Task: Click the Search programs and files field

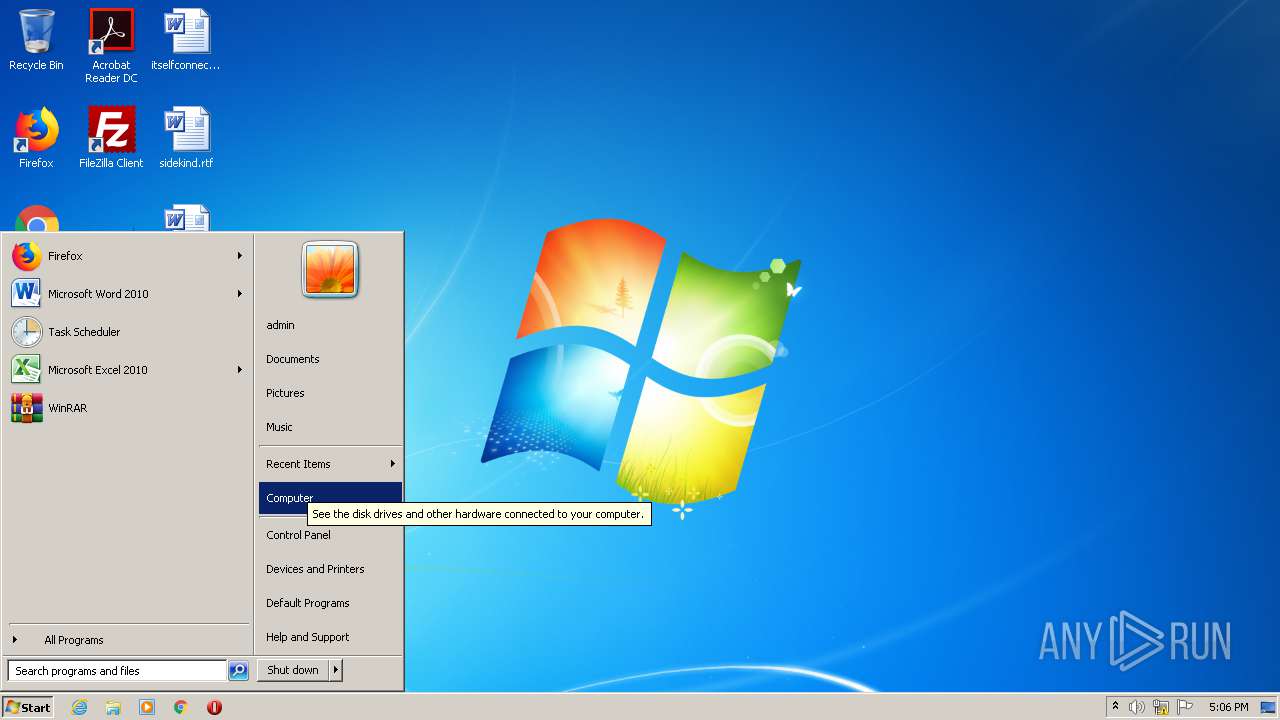Action: click(117, 671)
